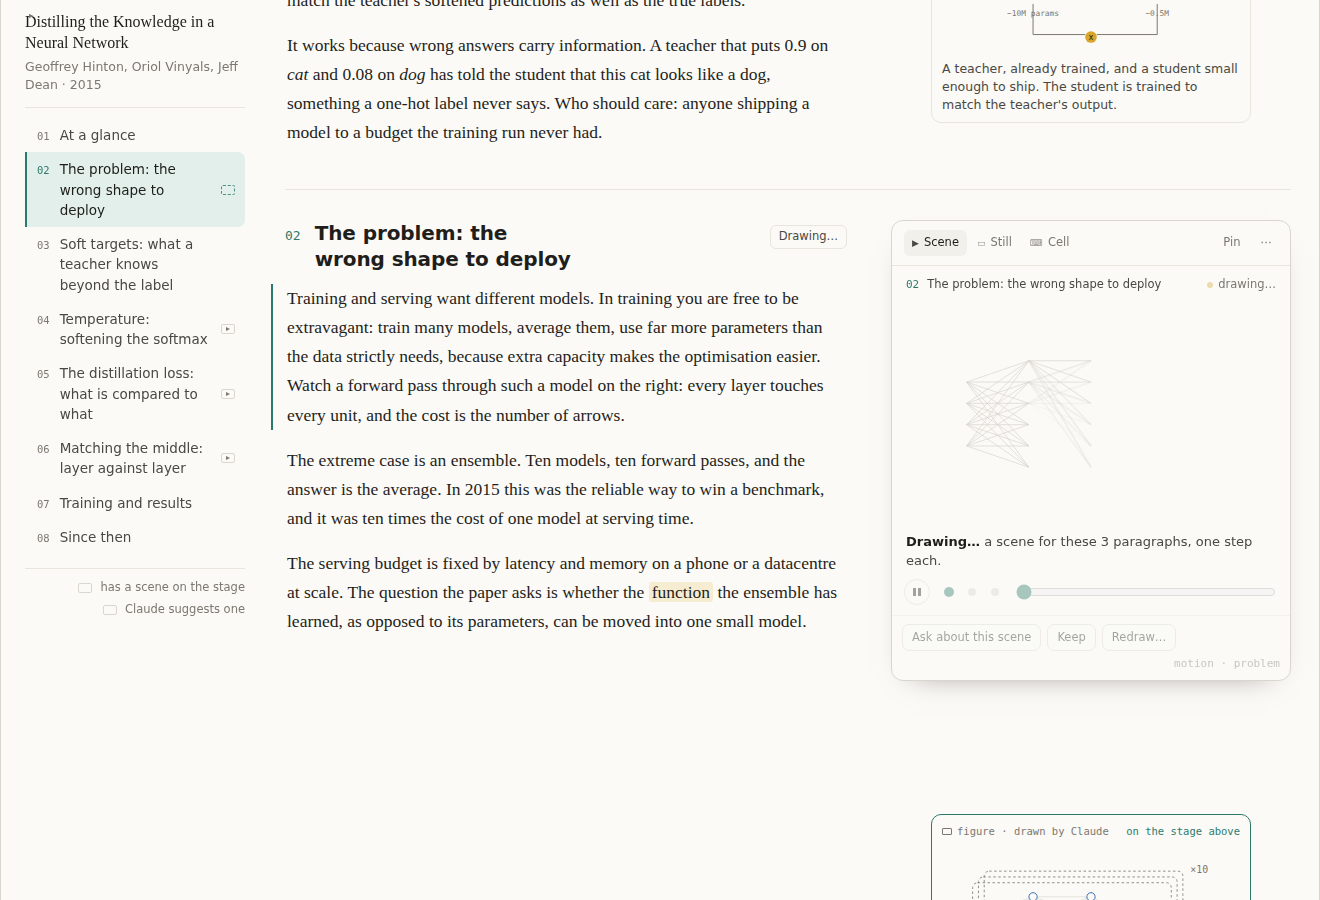Screen dimensions: 1320x900
Task: Jump to Since then section
Action: click(135, 537)
